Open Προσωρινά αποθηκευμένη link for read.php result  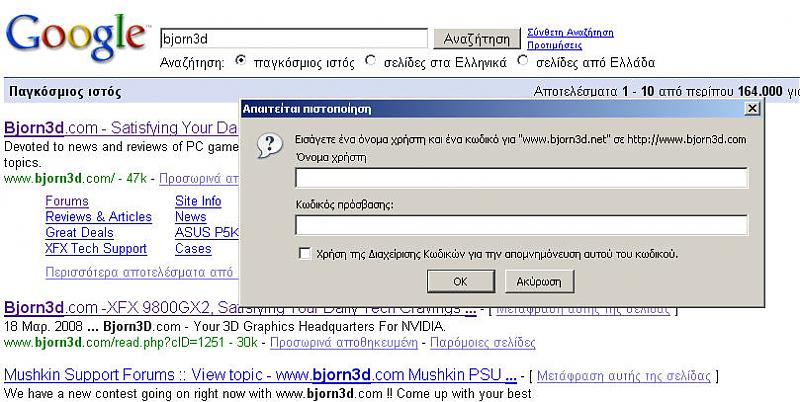(x=343, y=342)
